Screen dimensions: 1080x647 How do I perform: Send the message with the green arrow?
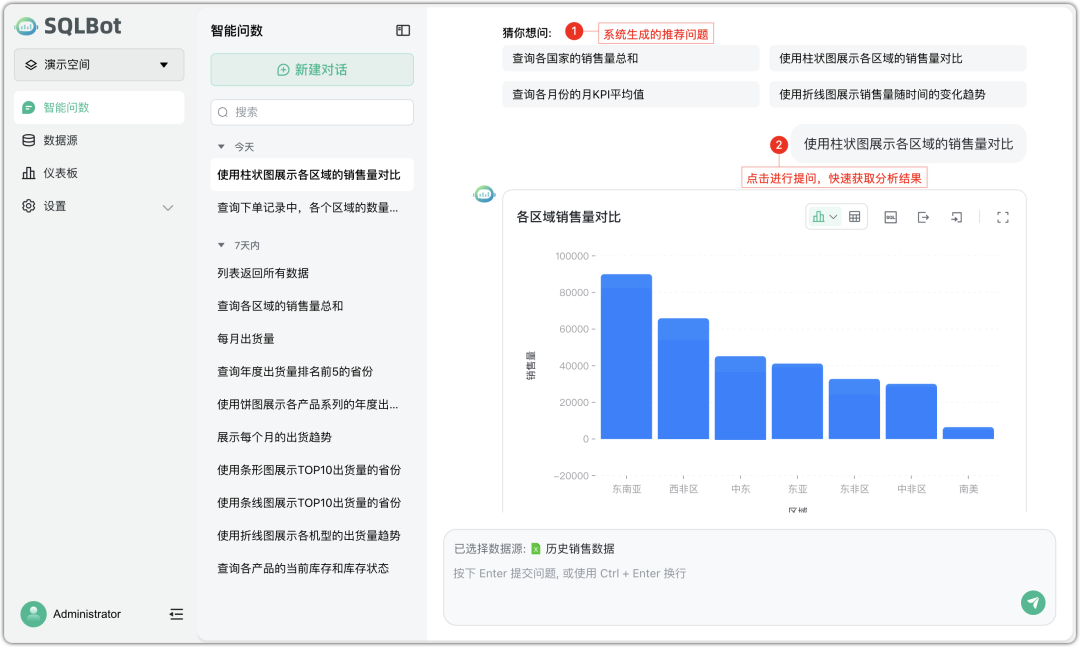(1033, 603)
